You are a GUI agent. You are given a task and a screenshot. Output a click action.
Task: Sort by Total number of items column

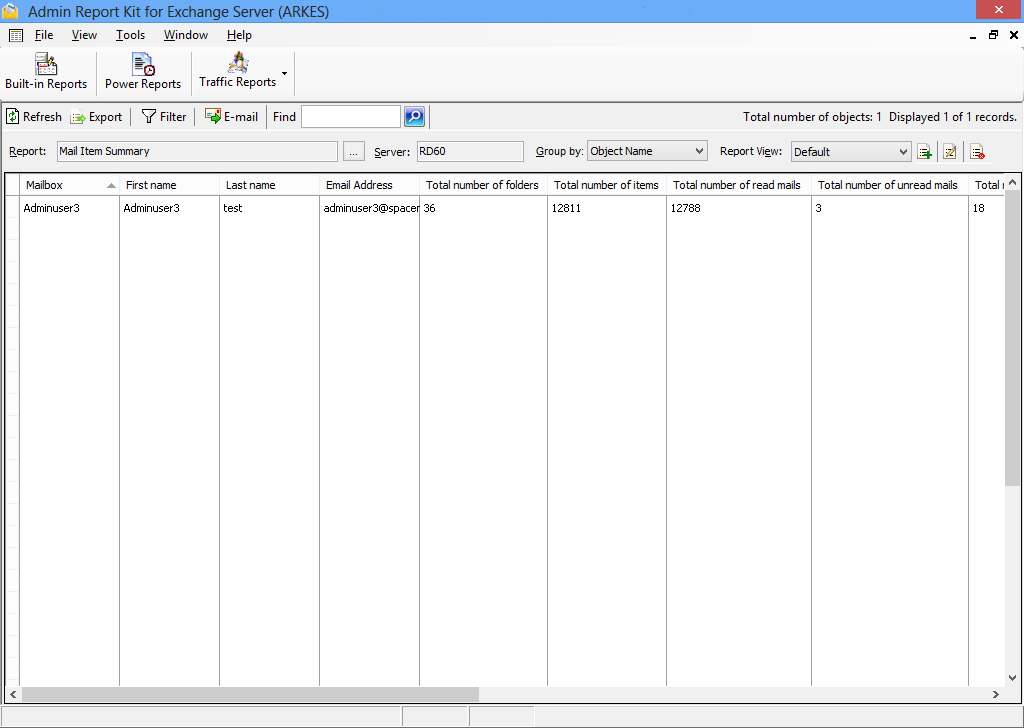click(x=607, y=185)
